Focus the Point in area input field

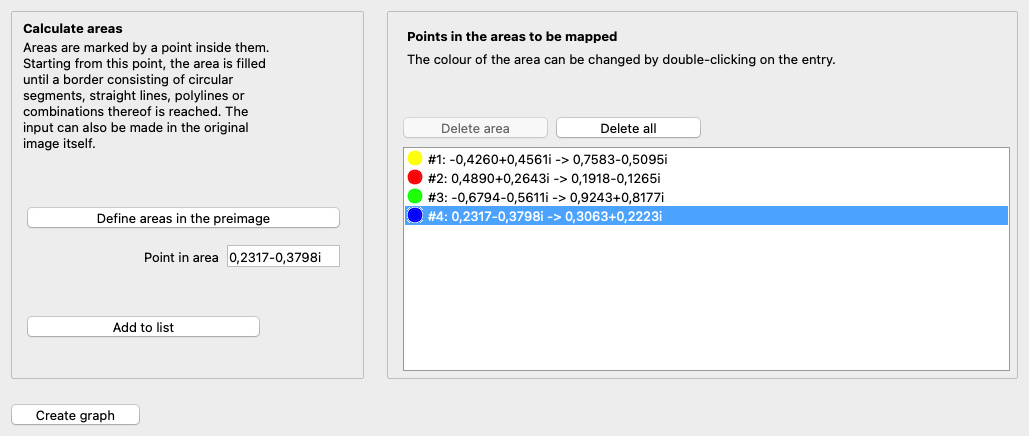283,257
